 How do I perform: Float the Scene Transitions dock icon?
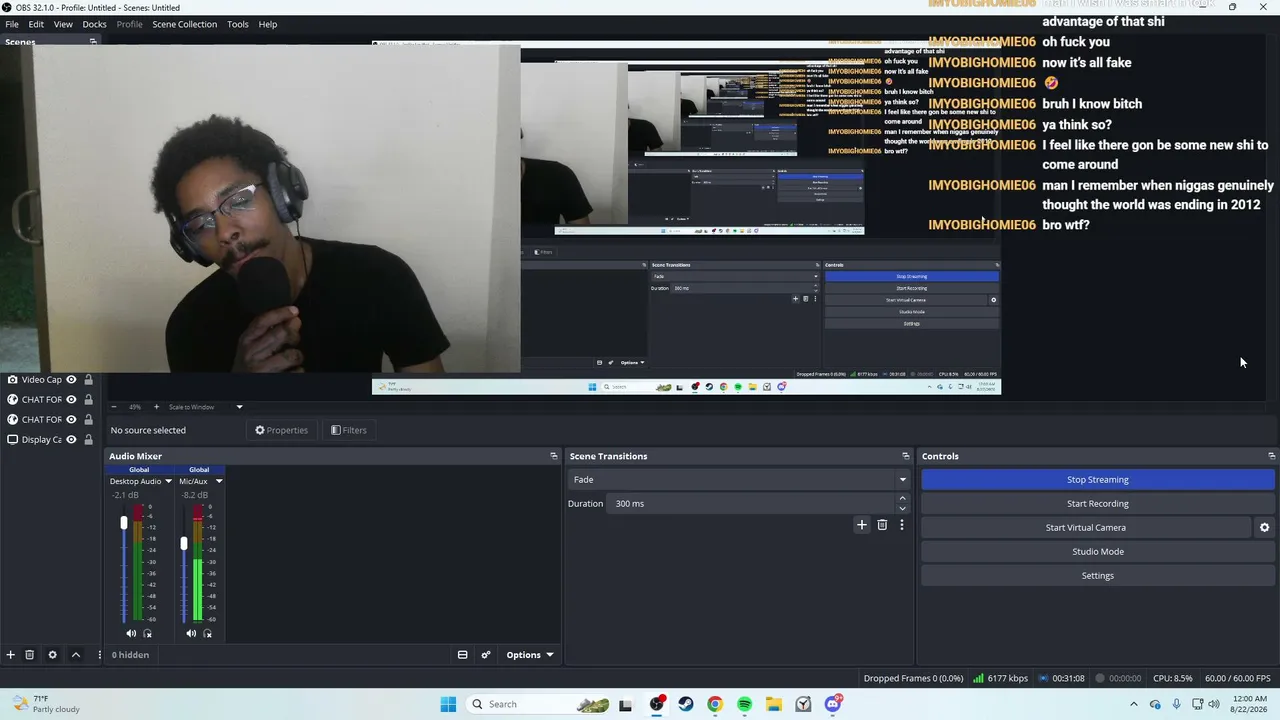pos(906,456)
